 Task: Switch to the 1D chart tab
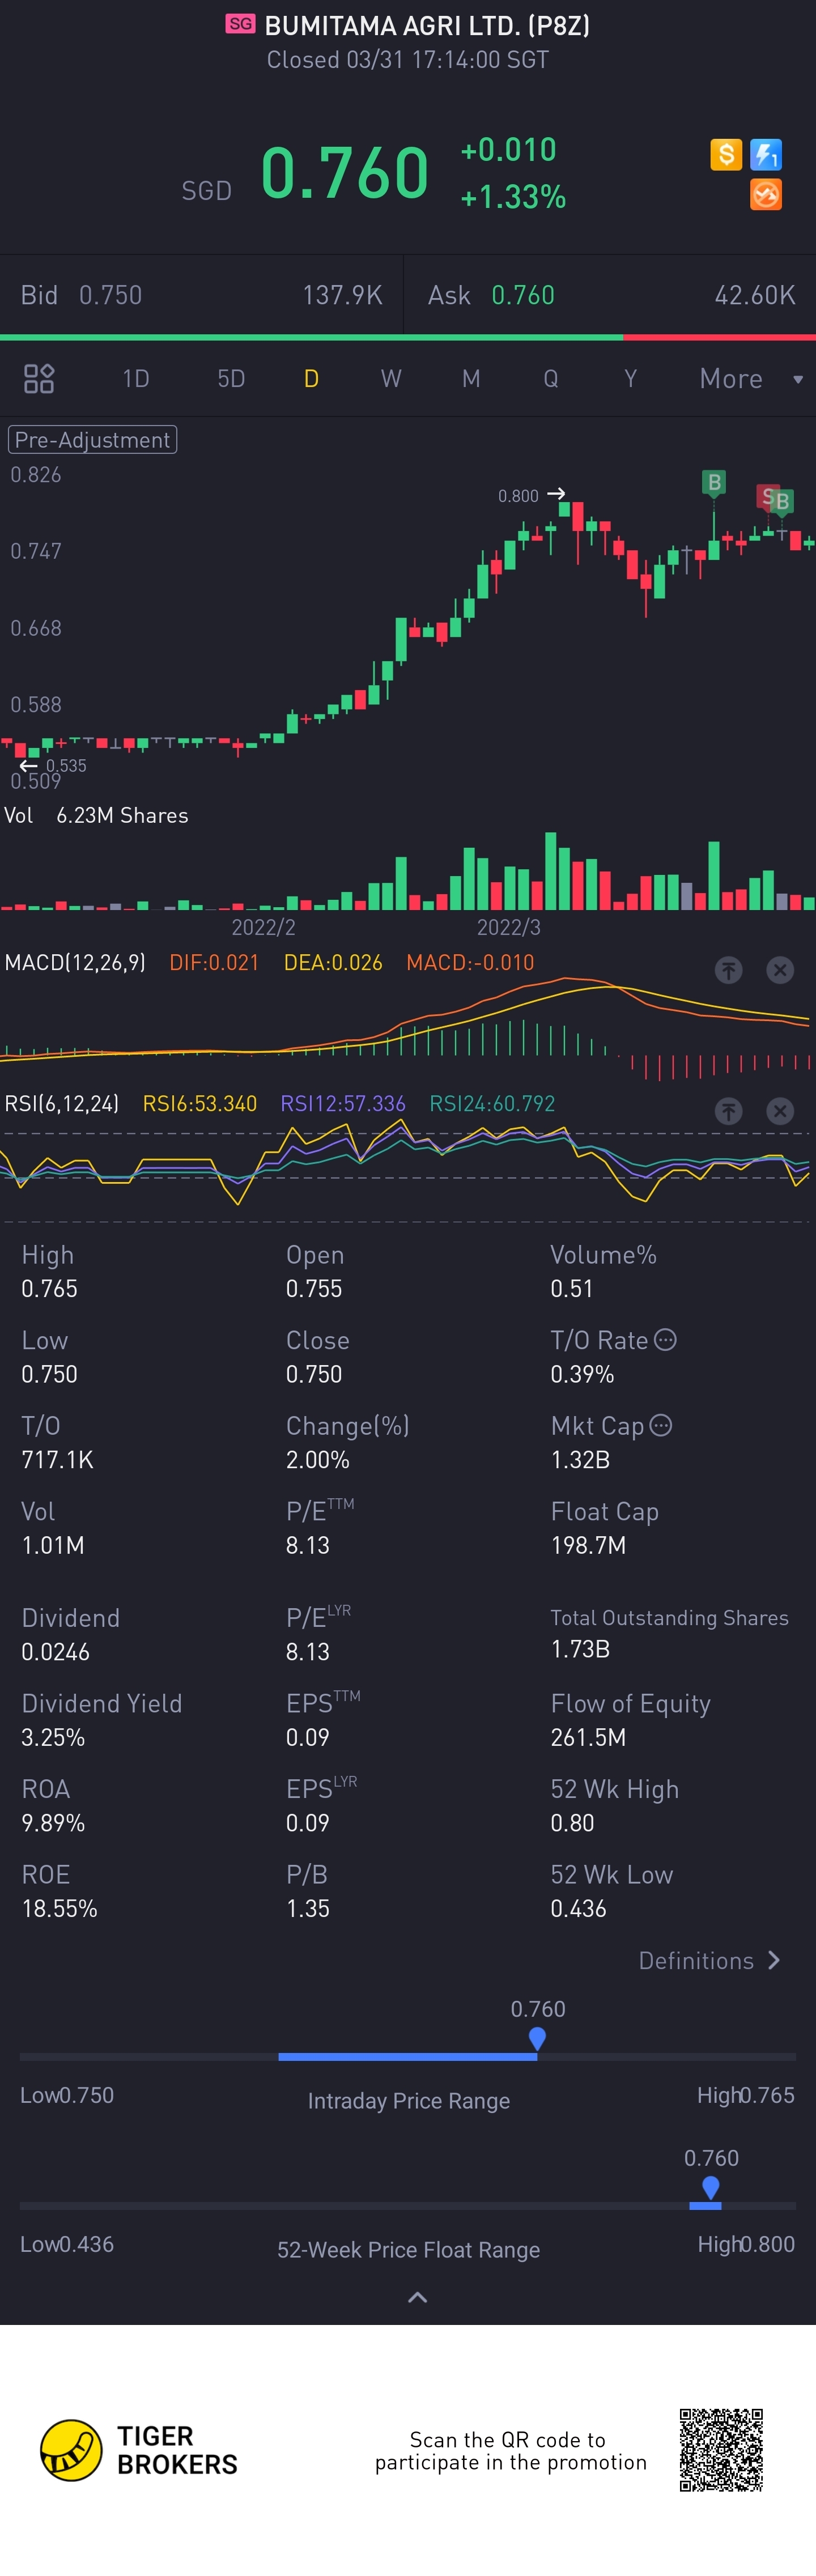[136, 379]
